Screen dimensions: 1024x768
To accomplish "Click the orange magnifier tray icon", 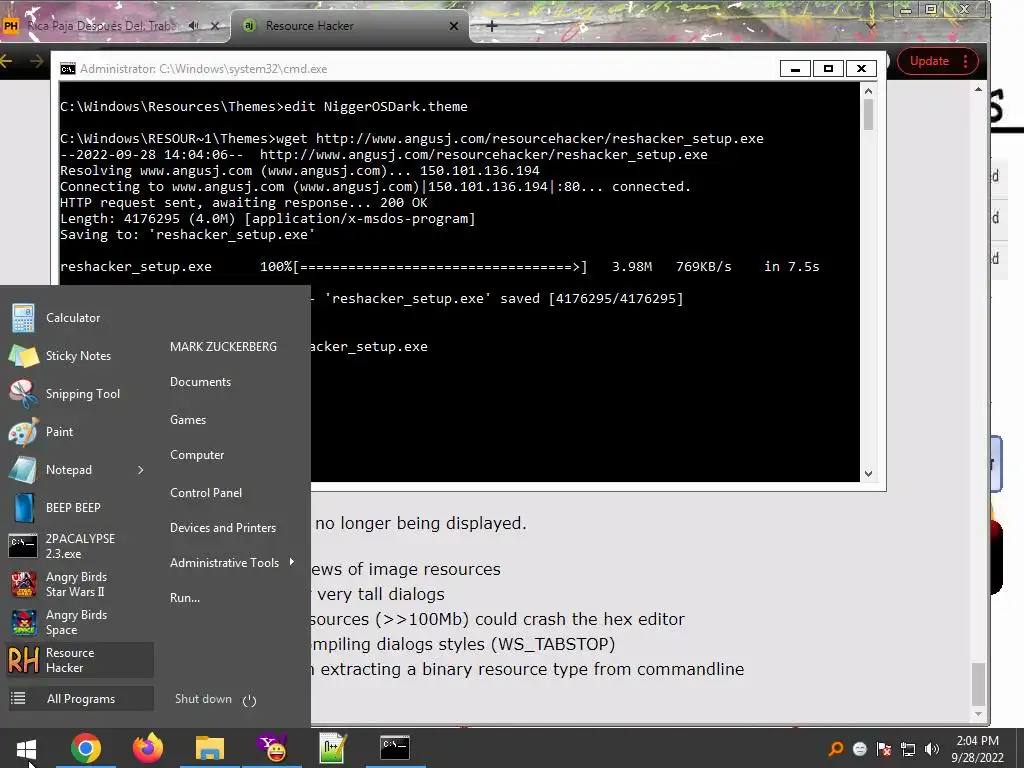I will point(835,748).
